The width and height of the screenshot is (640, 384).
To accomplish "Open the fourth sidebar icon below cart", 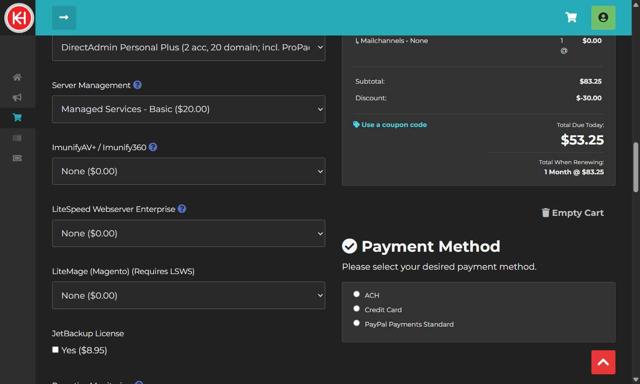I will [17, 138].
